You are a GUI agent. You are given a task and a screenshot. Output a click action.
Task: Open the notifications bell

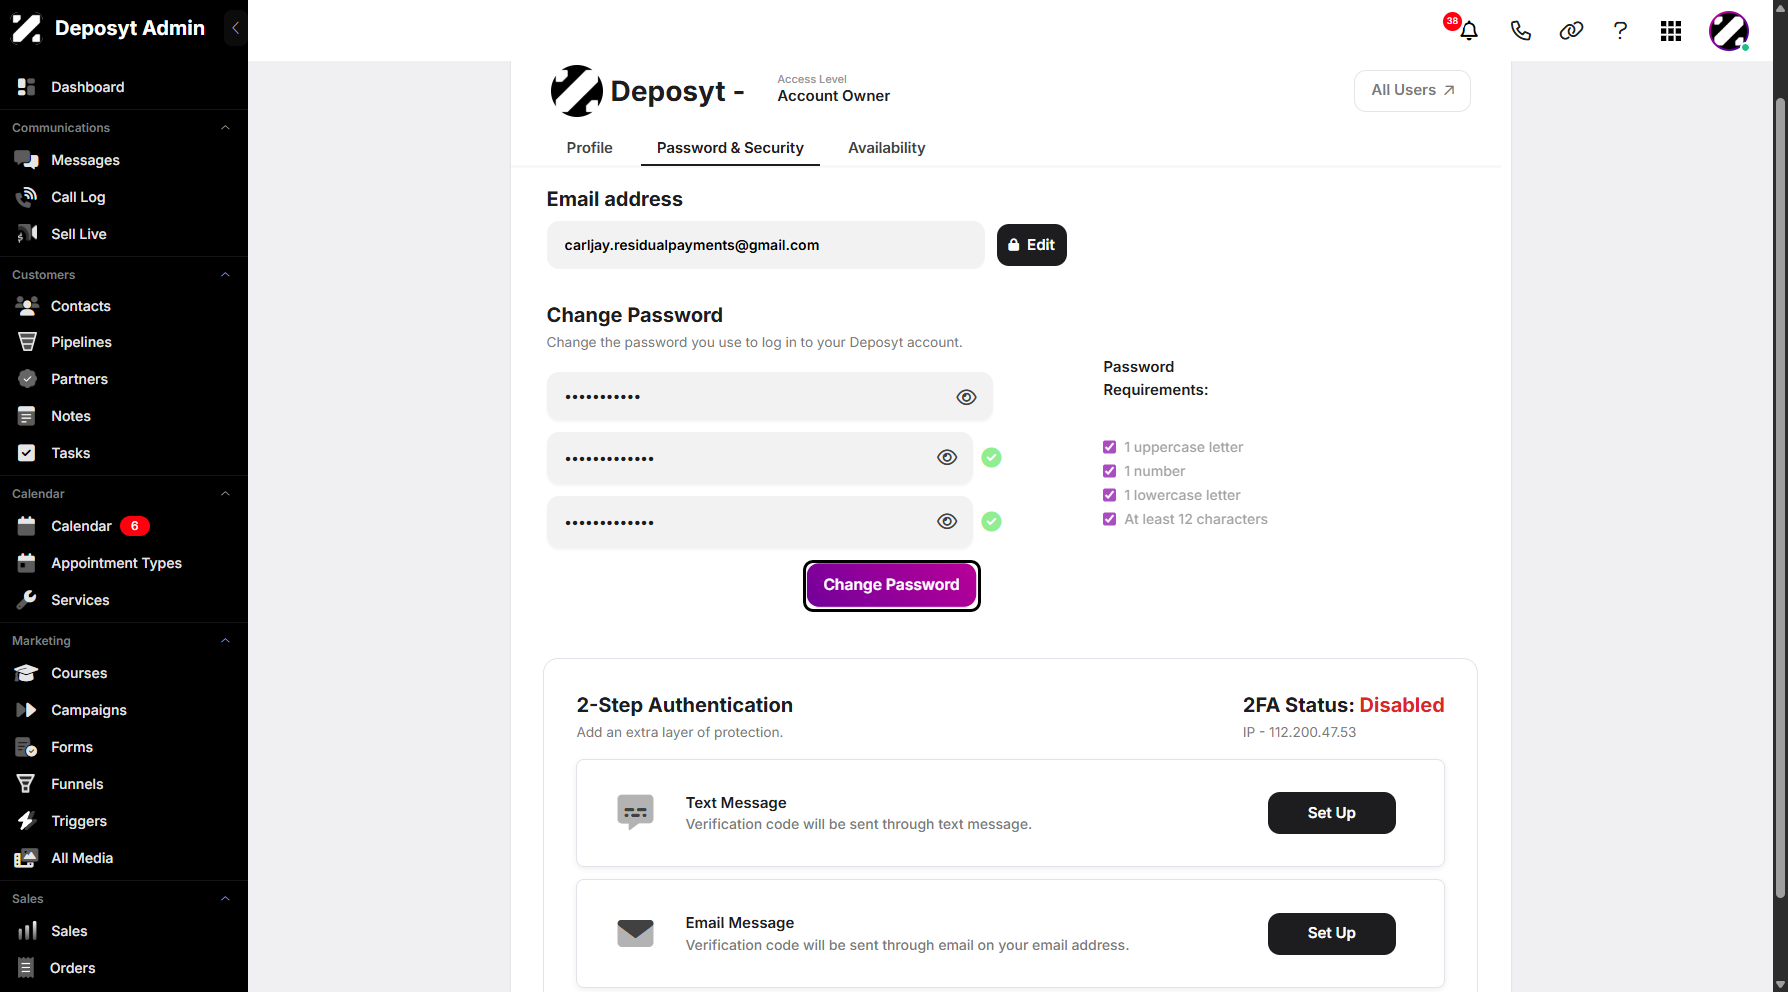(1468, 30)
